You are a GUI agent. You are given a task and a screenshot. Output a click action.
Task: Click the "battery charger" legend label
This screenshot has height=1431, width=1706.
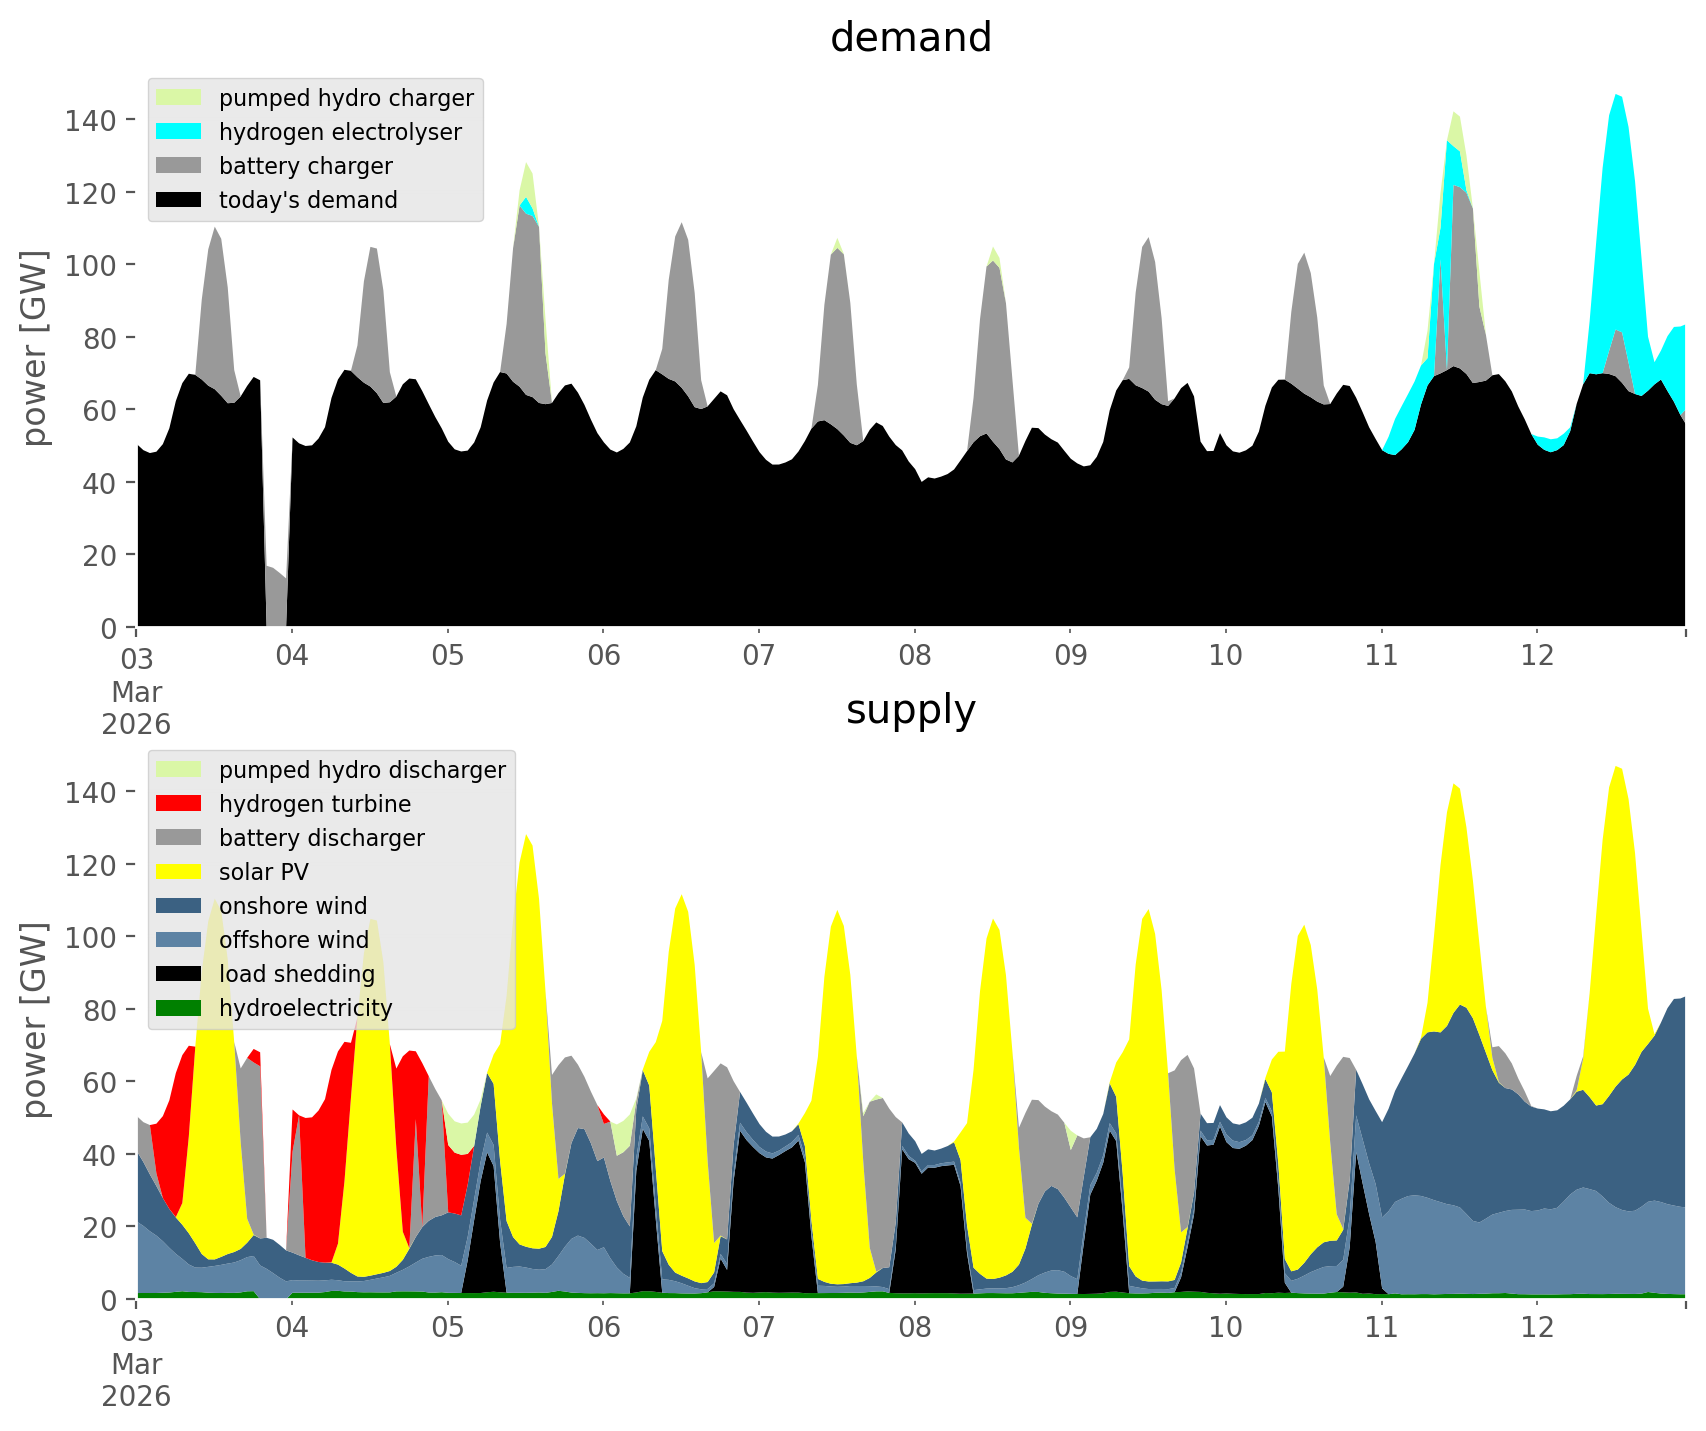pyautogui.click(x=305, y=166)
